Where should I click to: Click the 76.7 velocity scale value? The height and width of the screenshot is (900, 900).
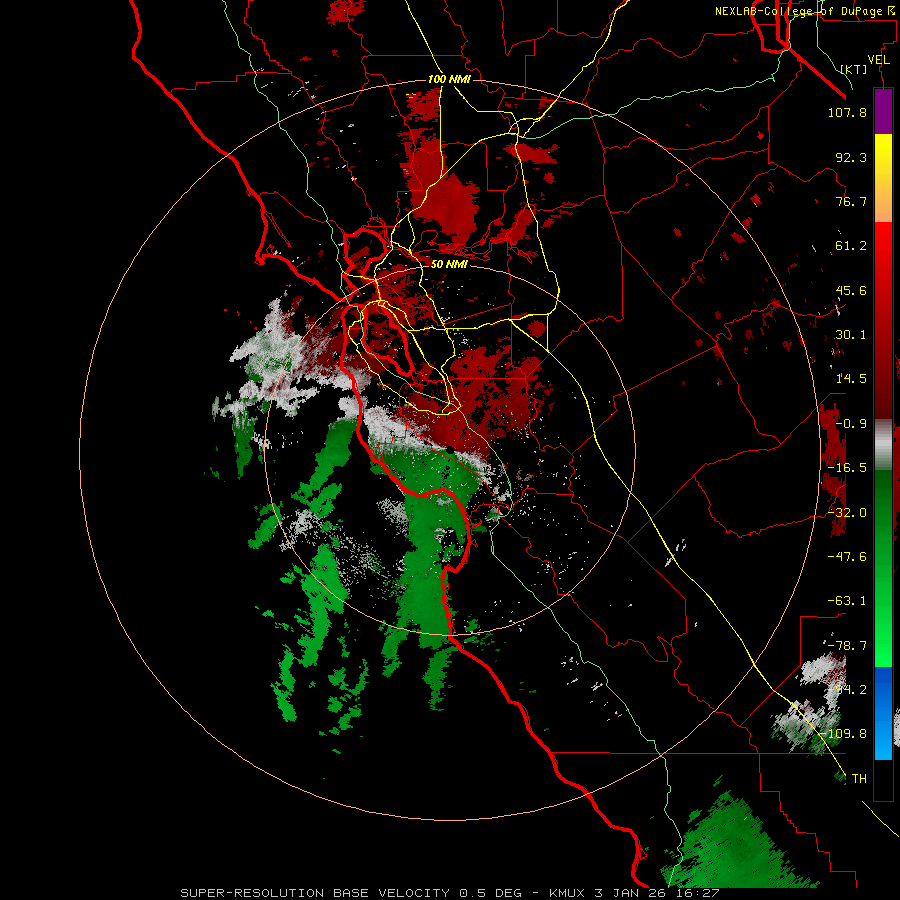pos(851,201)
